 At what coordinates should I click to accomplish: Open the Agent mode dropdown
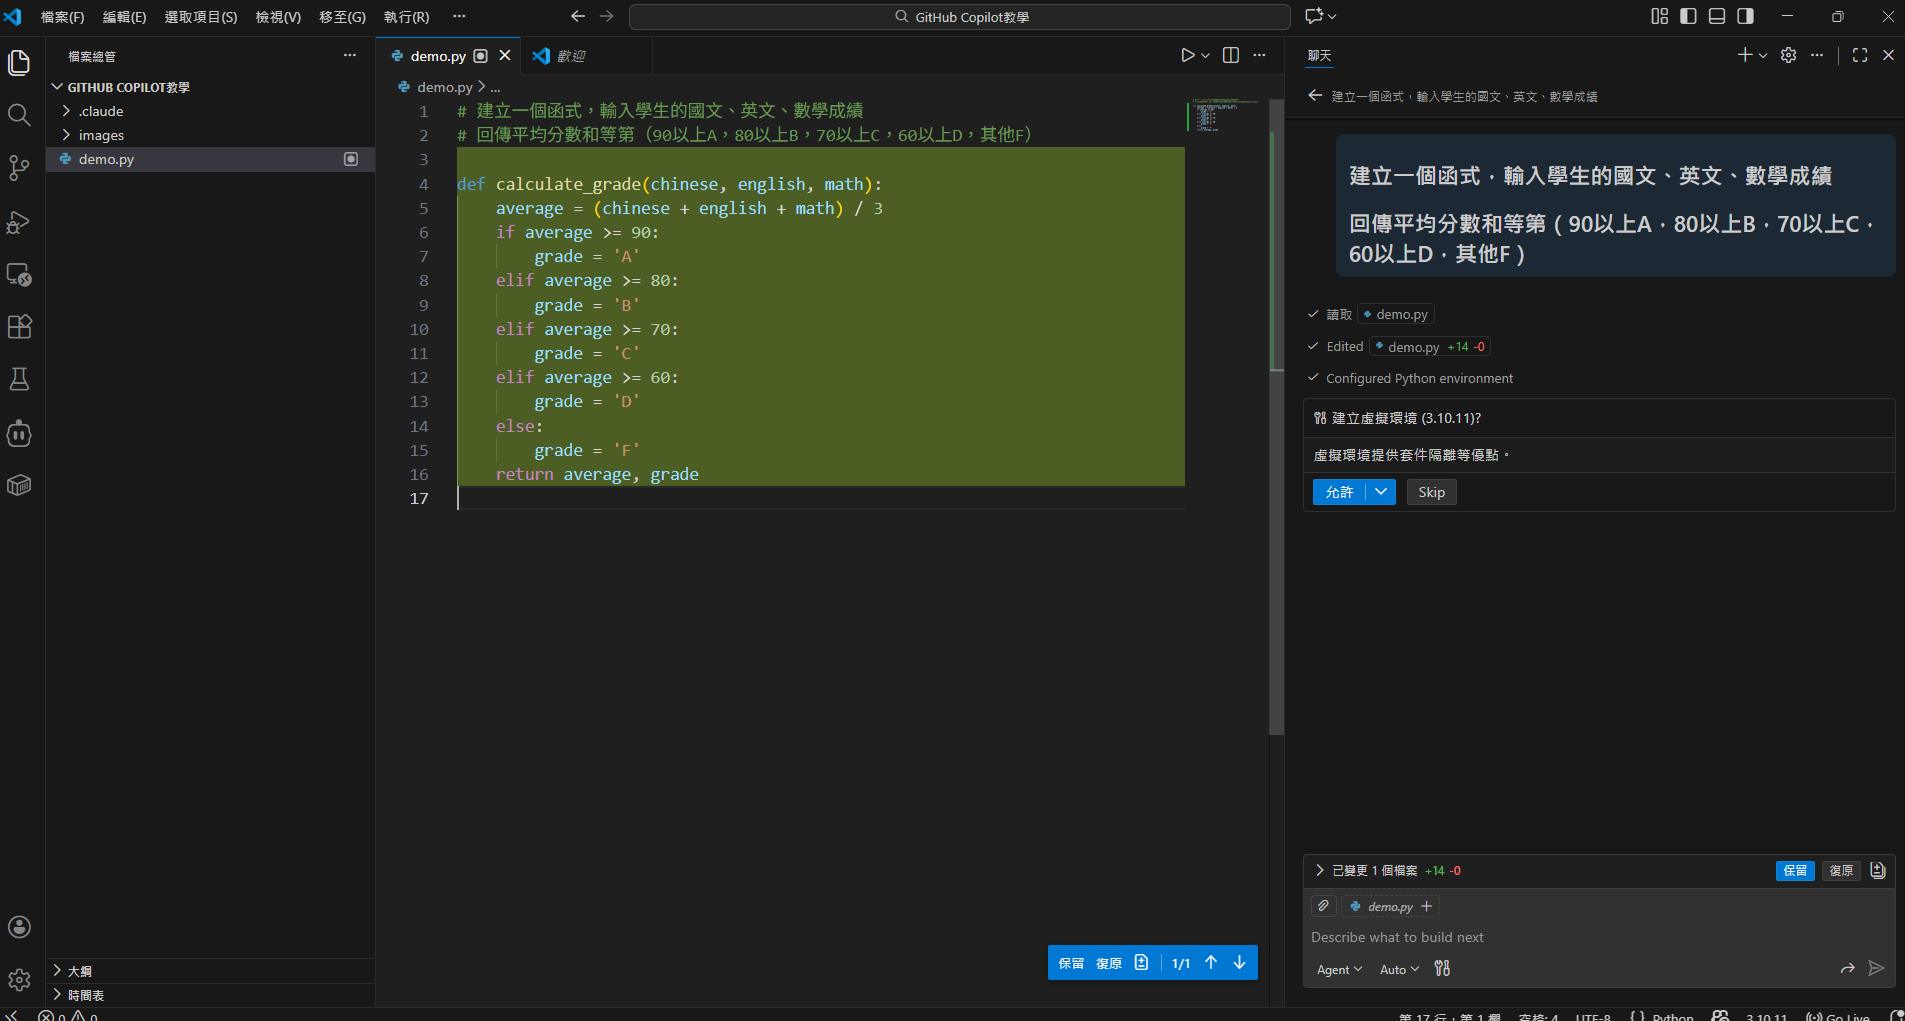pyautogui.click(x=1339, y=969)
